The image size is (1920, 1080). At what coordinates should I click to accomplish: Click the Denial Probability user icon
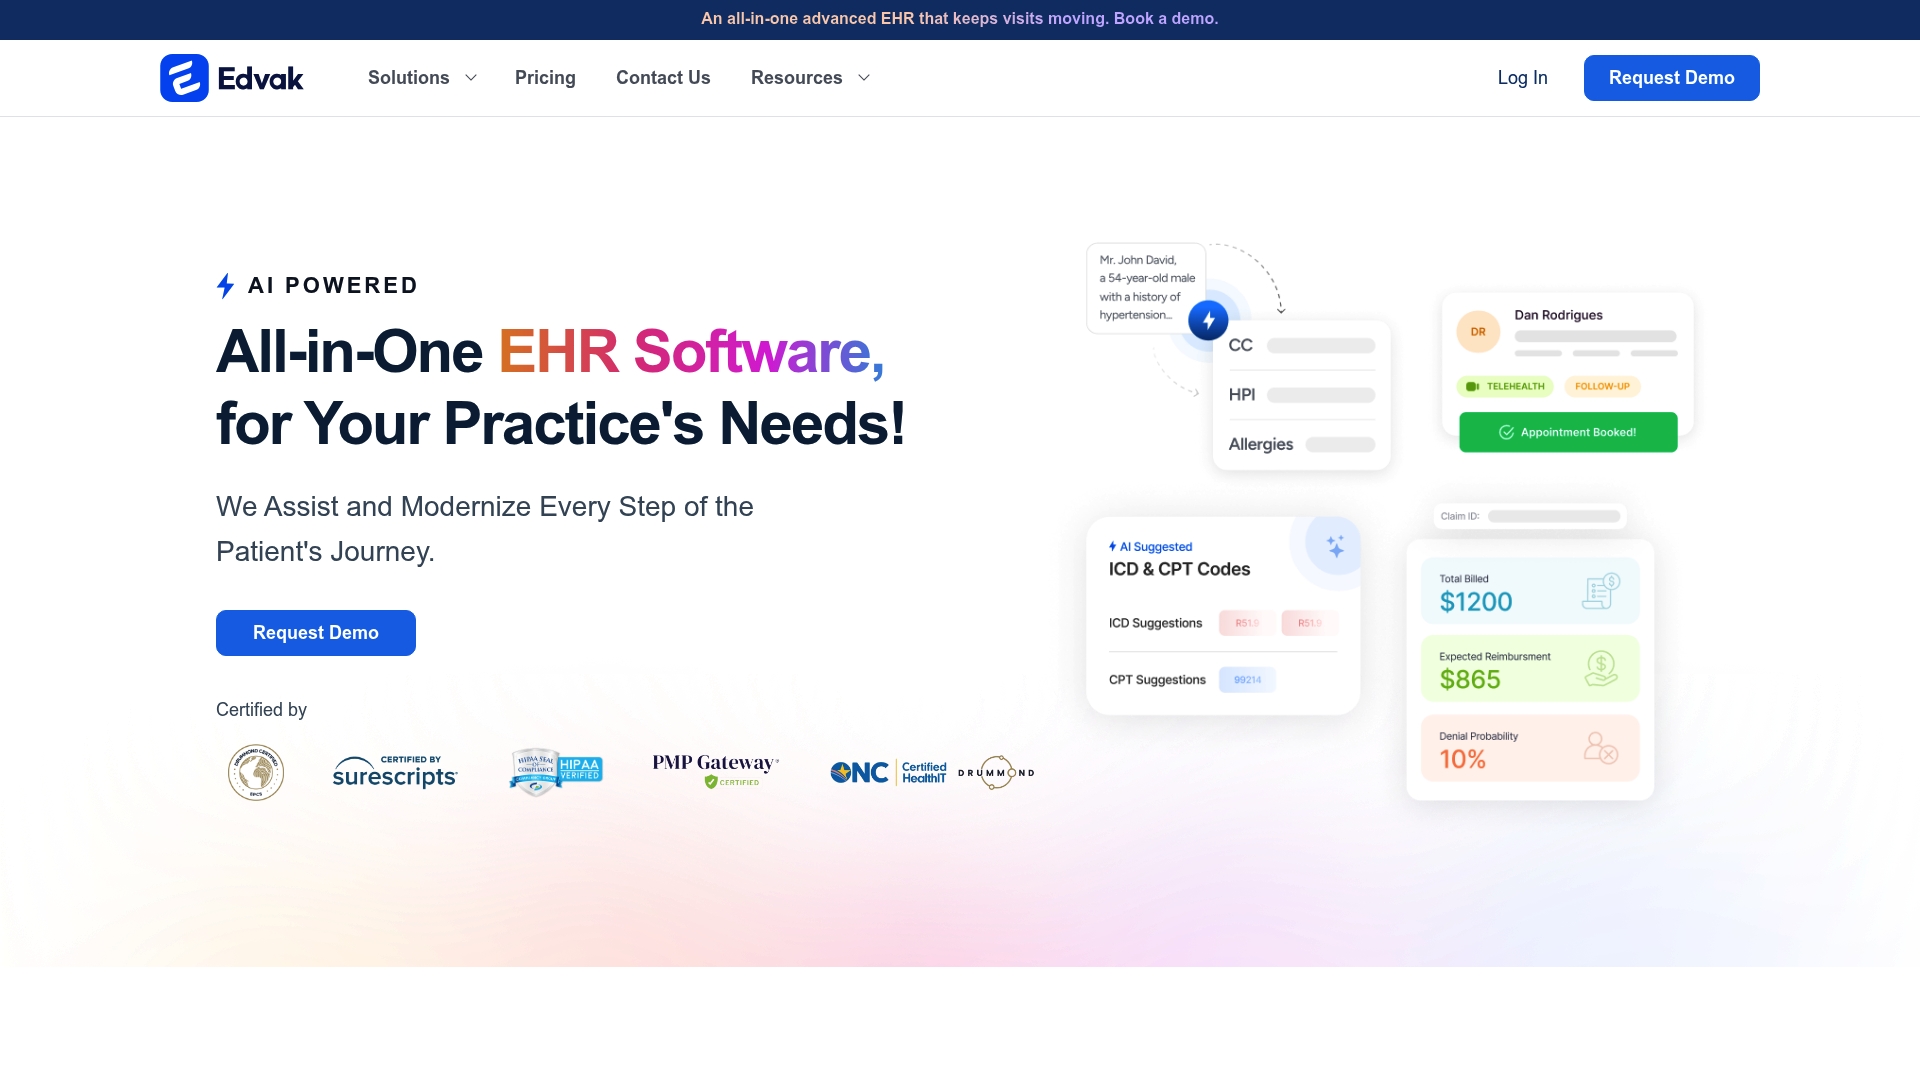1601,747
